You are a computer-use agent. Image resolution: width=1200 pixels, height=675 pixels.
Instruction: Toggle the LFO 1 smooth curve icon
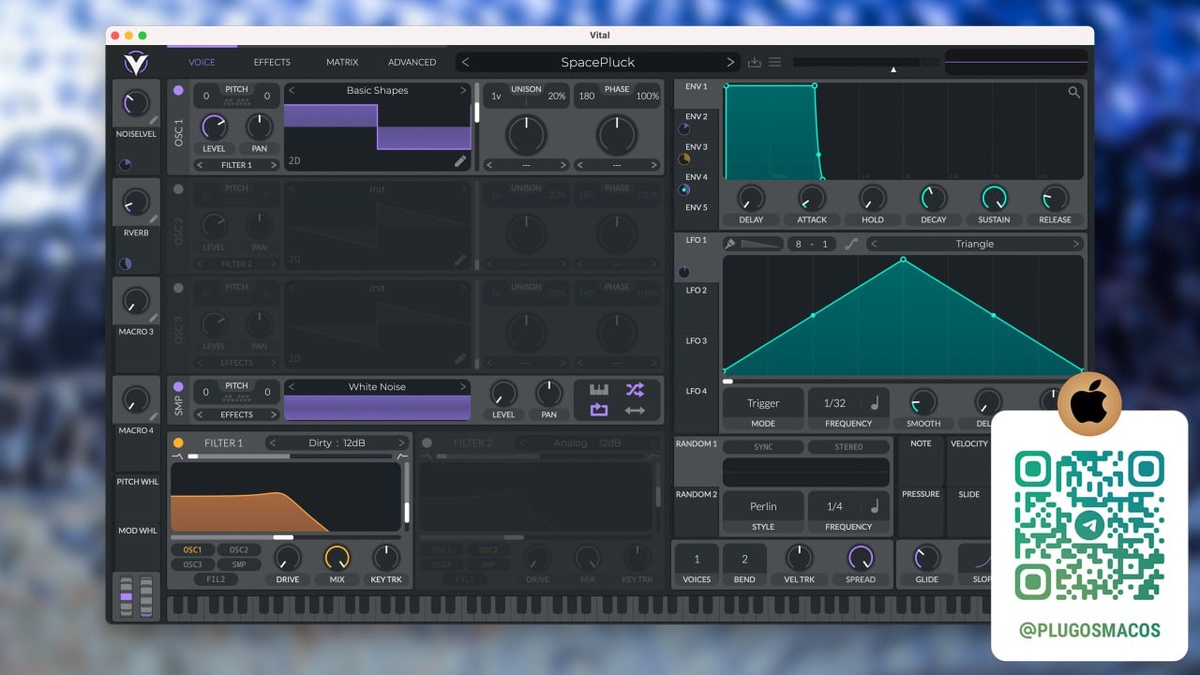click(851, 244)
